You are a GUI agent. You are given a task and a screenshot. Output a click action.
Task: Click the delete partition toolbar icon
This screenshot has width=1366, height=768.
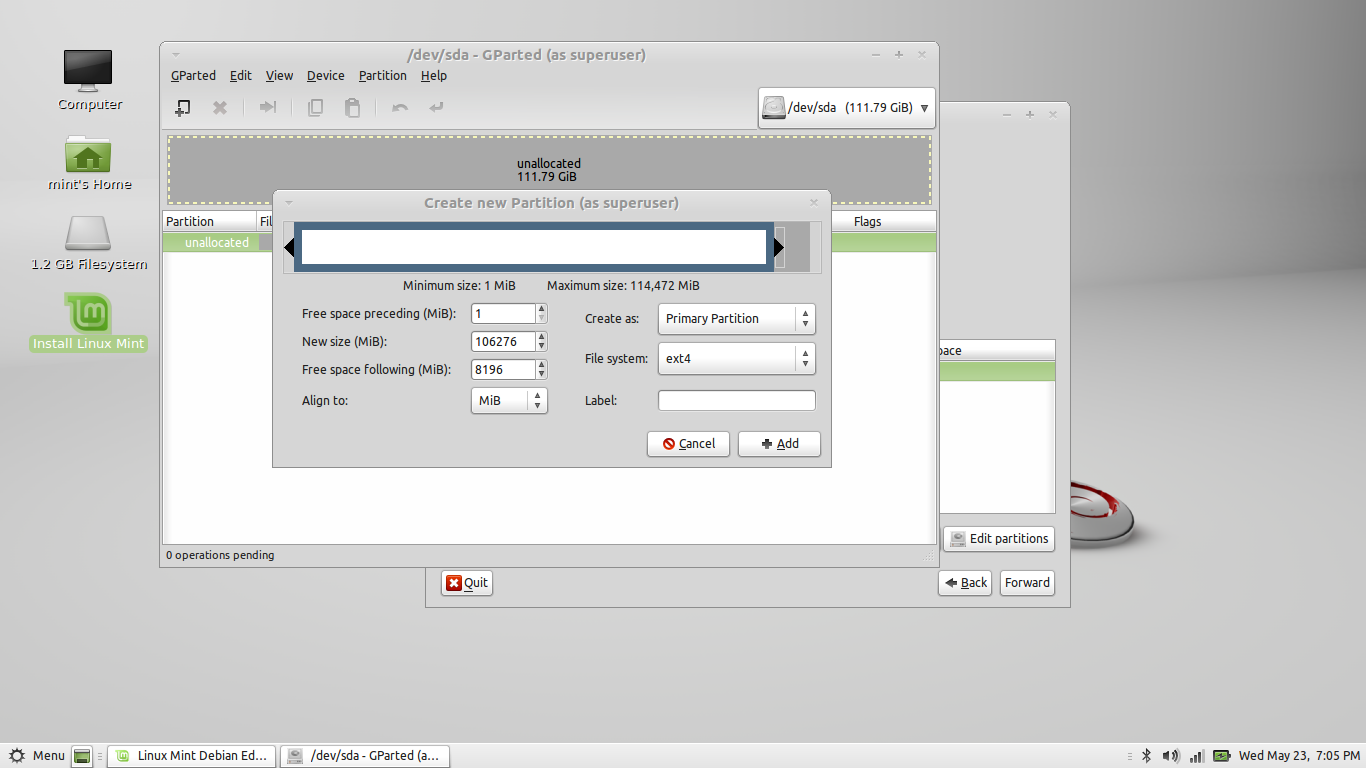[x=220, y=107]
